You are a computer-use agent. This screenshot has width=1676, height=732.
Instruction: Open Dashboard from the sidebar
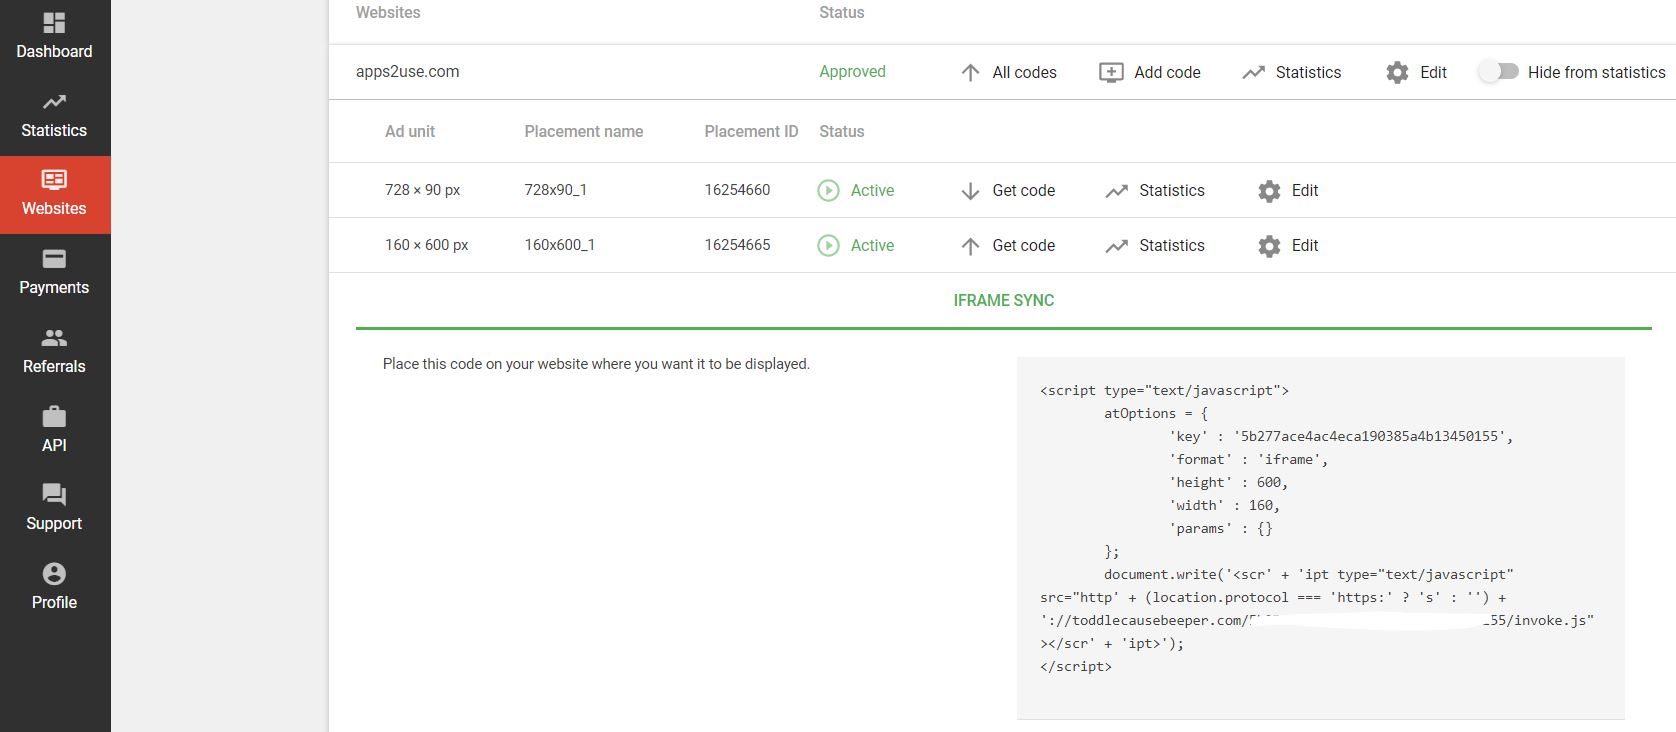tap(54, 37)
